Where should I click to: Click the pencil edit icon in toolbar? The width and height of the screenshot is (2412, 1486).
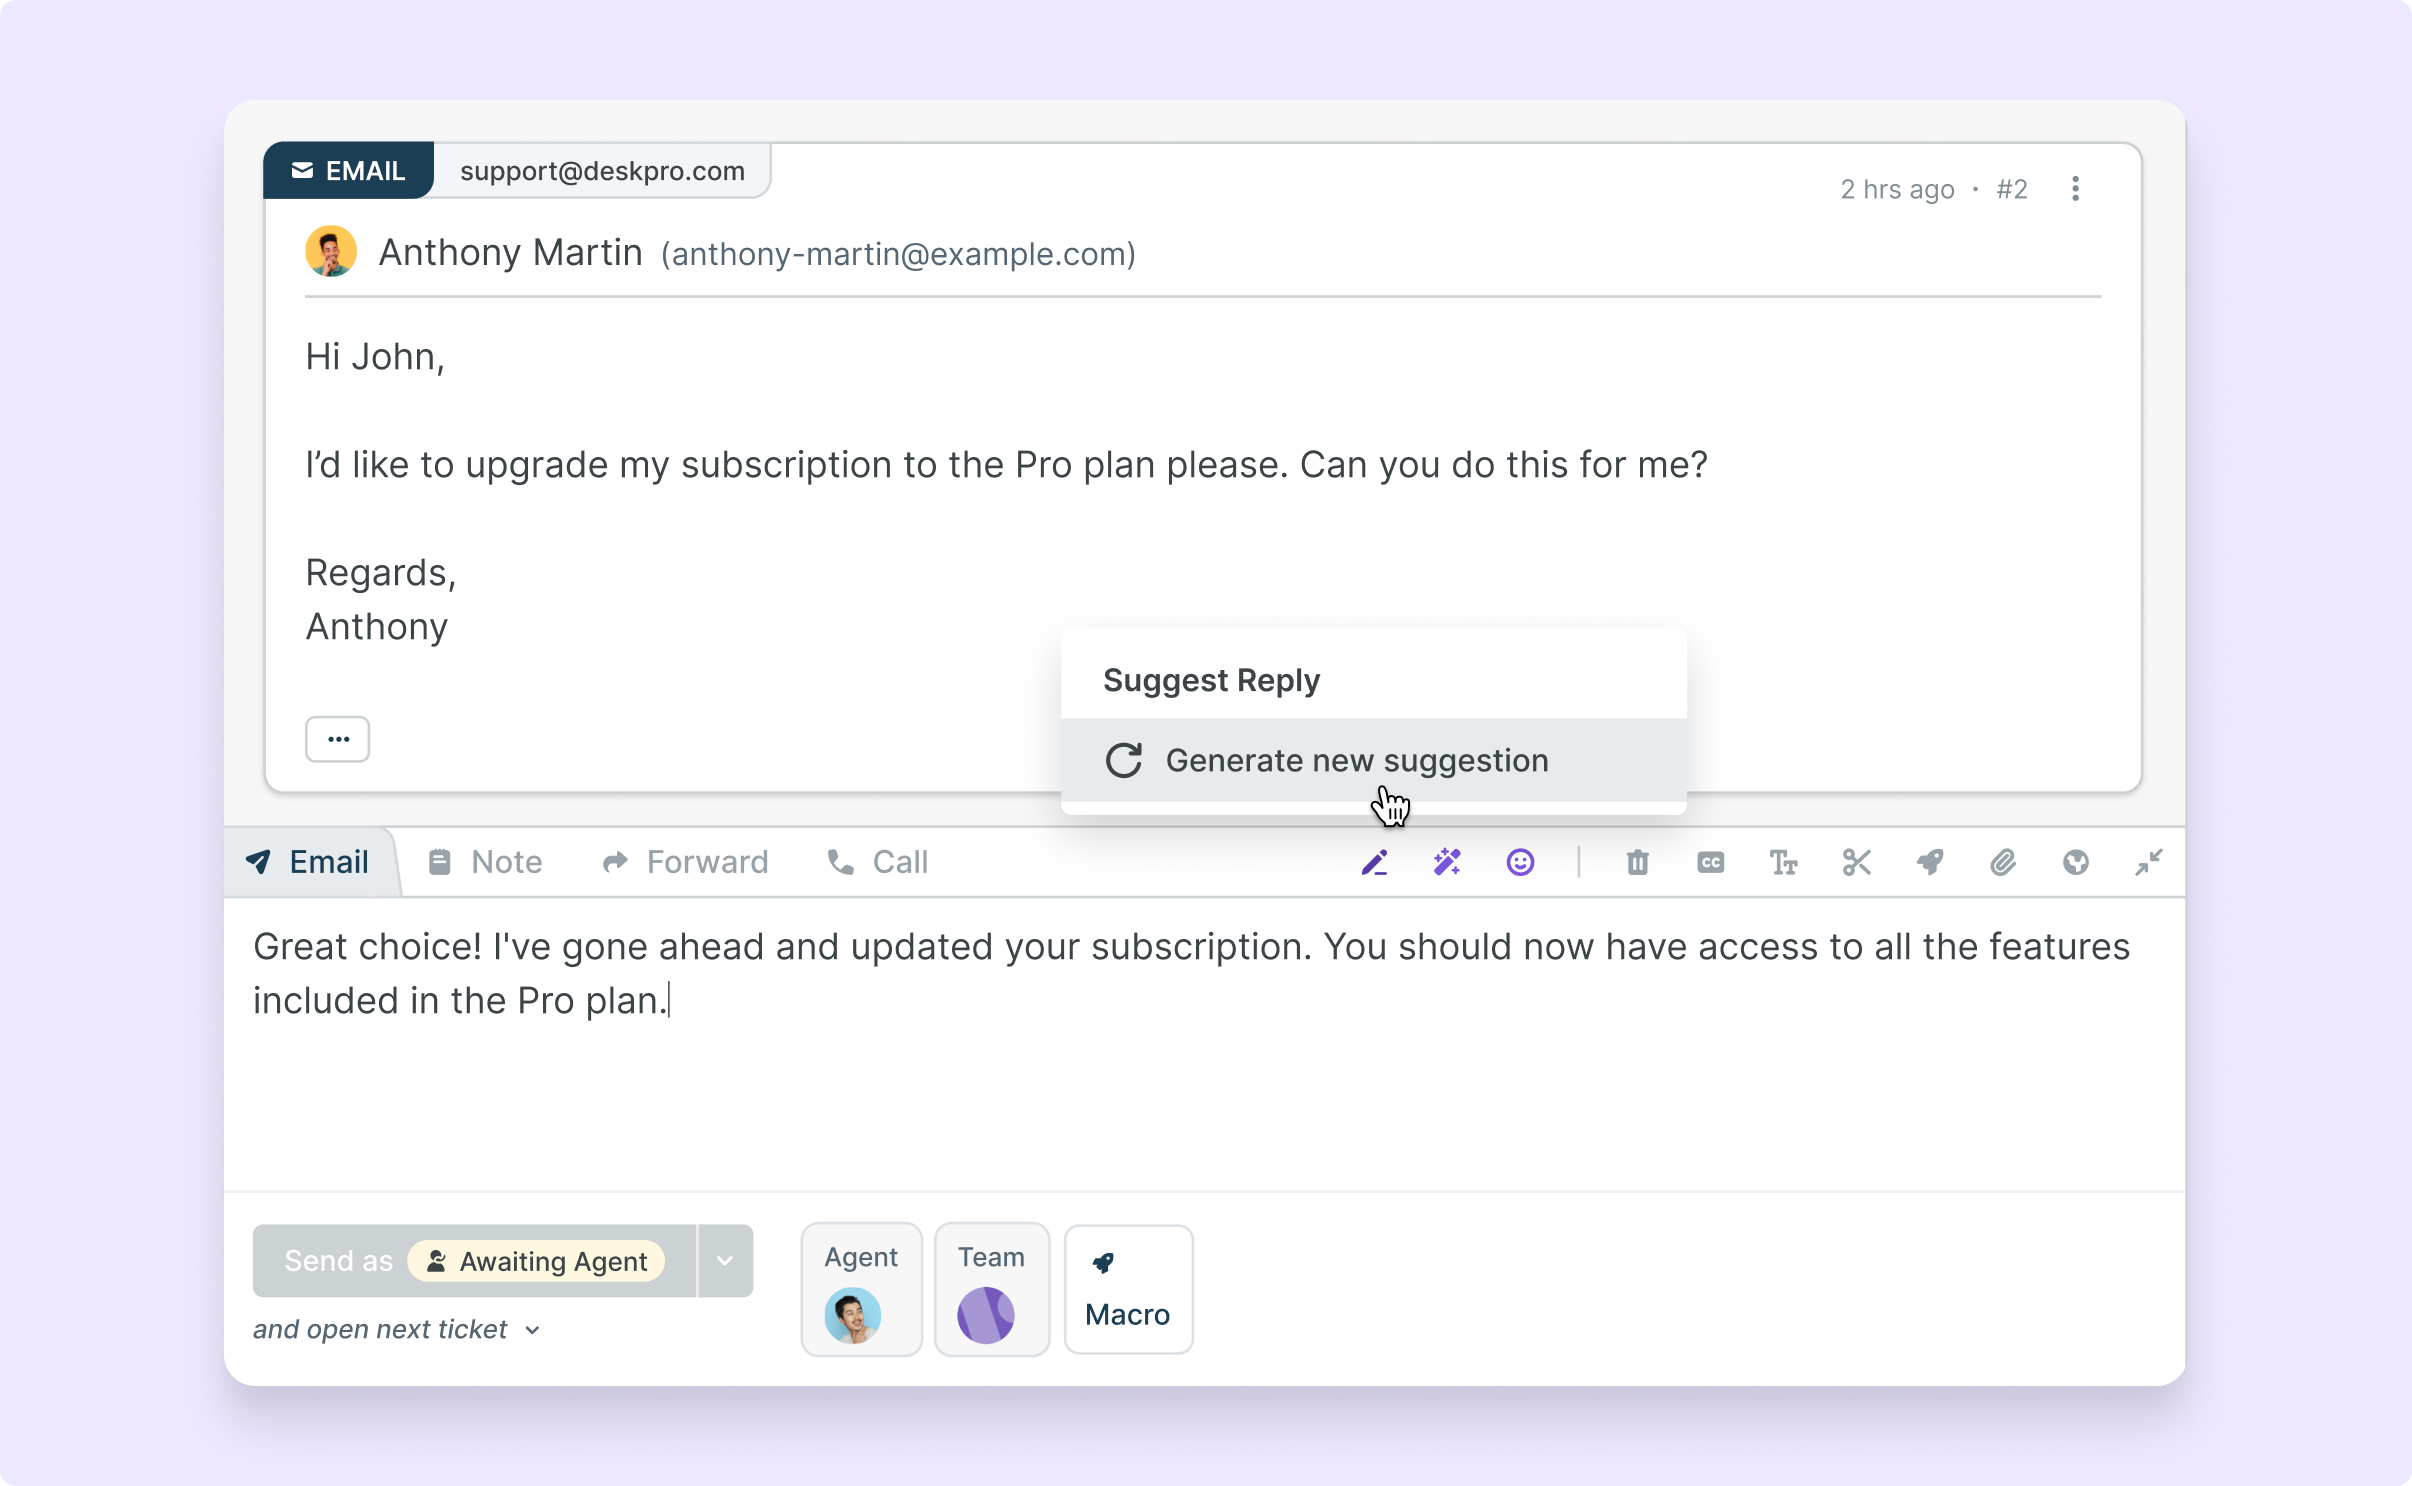[x=1374, y=862]
